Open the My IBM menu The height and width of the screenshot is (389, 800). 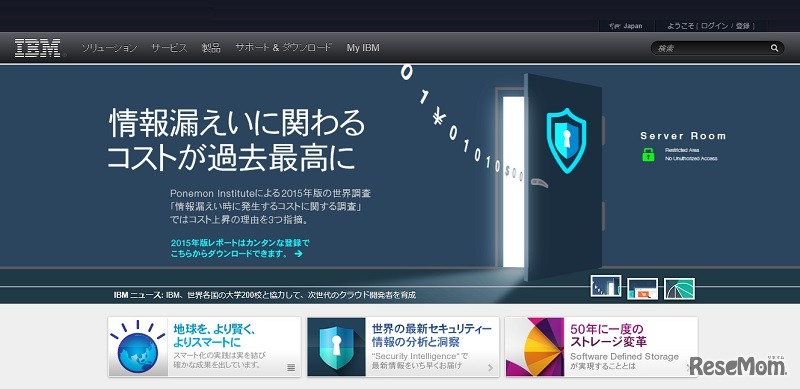pos(363,48)
